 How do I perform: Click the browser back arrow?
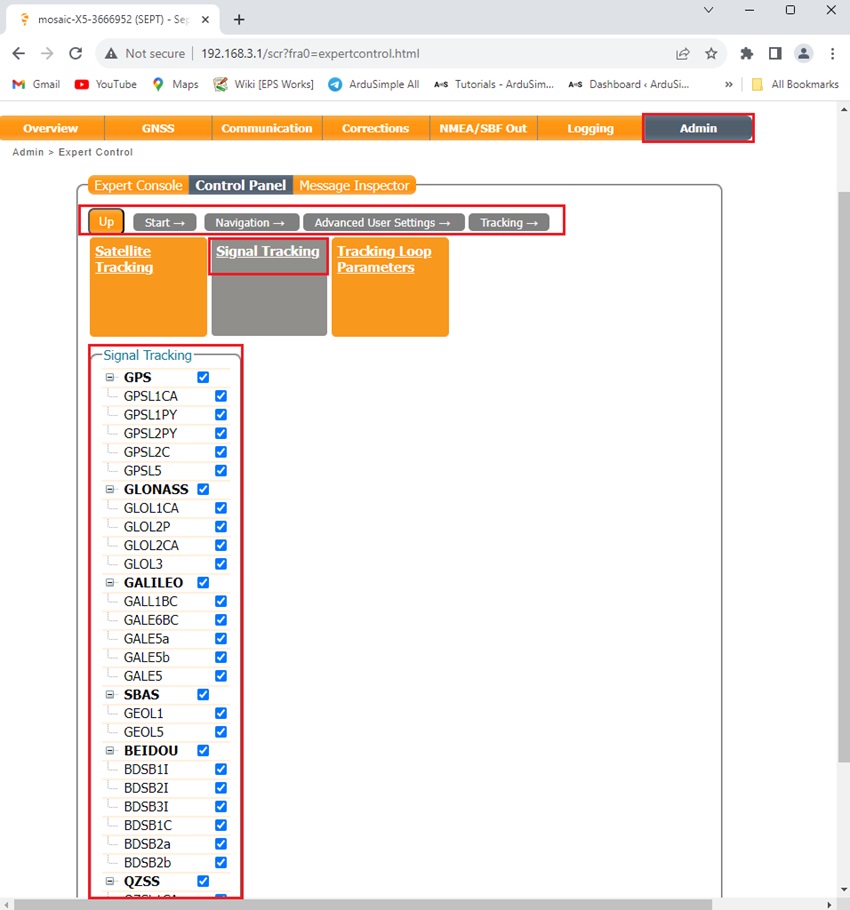pos(19,54)
